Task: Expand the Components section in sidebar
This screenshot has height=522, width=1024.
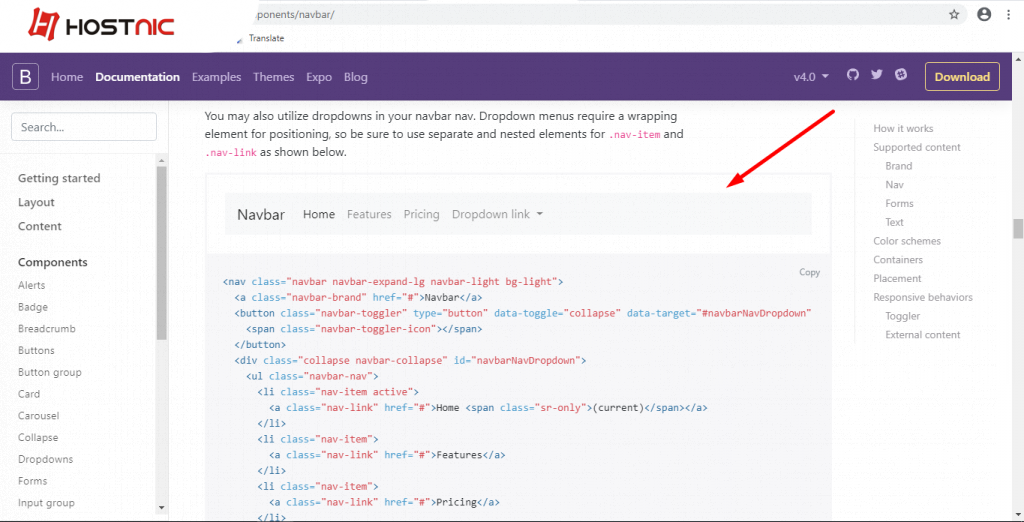Action: [x=53, y=262]
